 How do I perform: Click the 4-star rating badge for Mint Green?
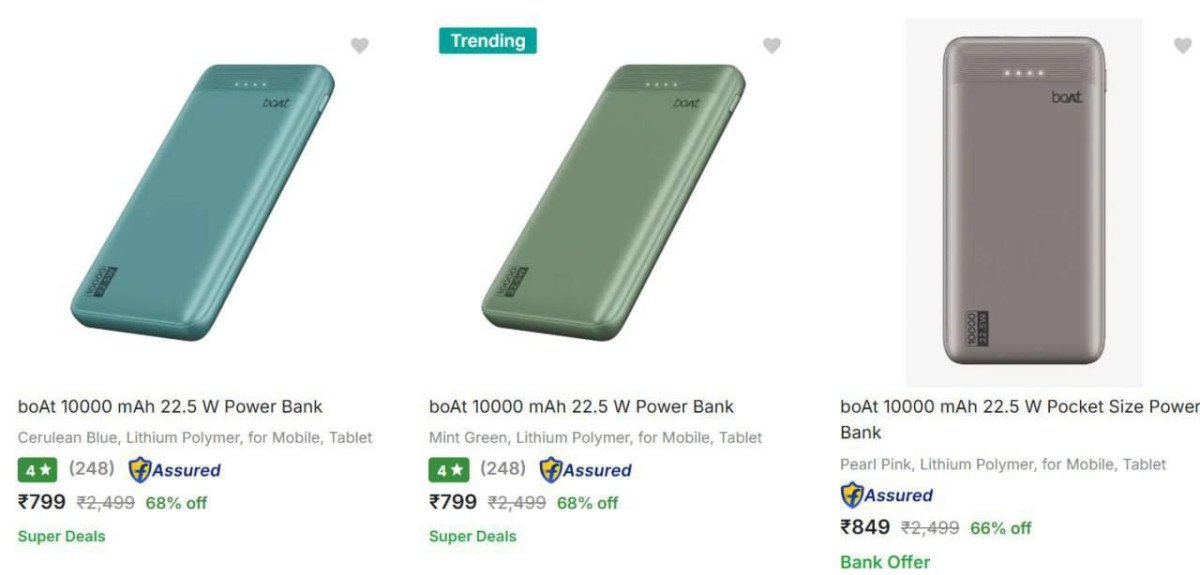tap(449, 469)
